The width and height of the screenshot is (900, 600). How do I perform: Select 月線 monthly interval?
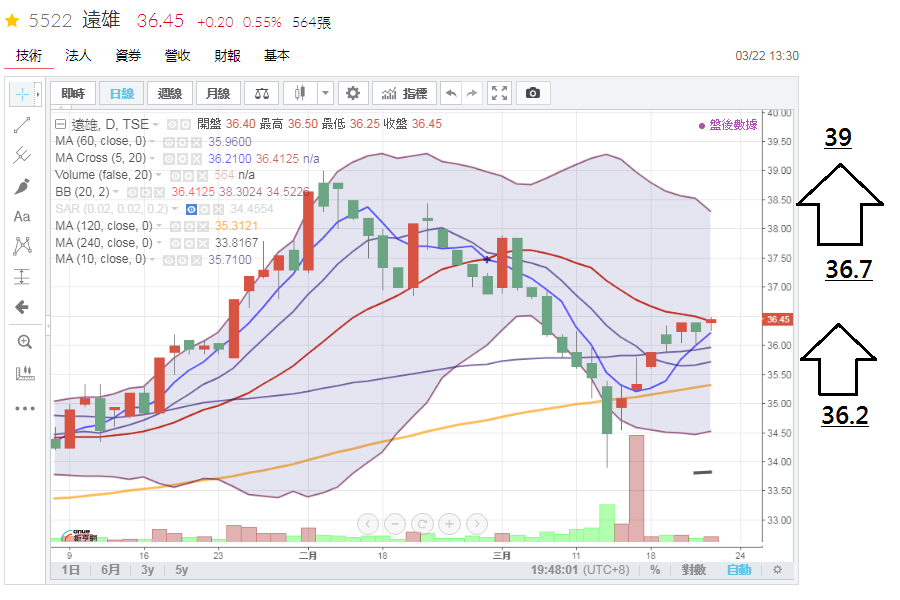[x=218, y=94]
